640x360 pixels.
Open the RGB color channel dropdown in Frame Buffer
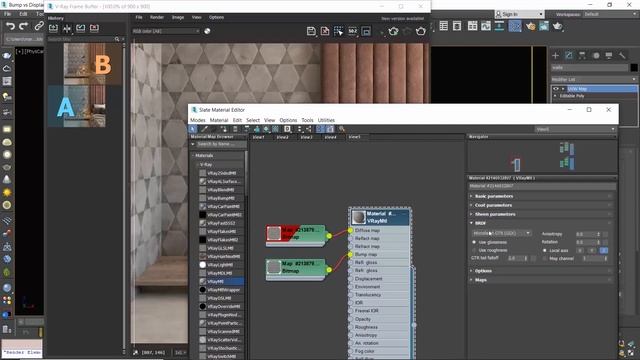(x=166, y=31)
